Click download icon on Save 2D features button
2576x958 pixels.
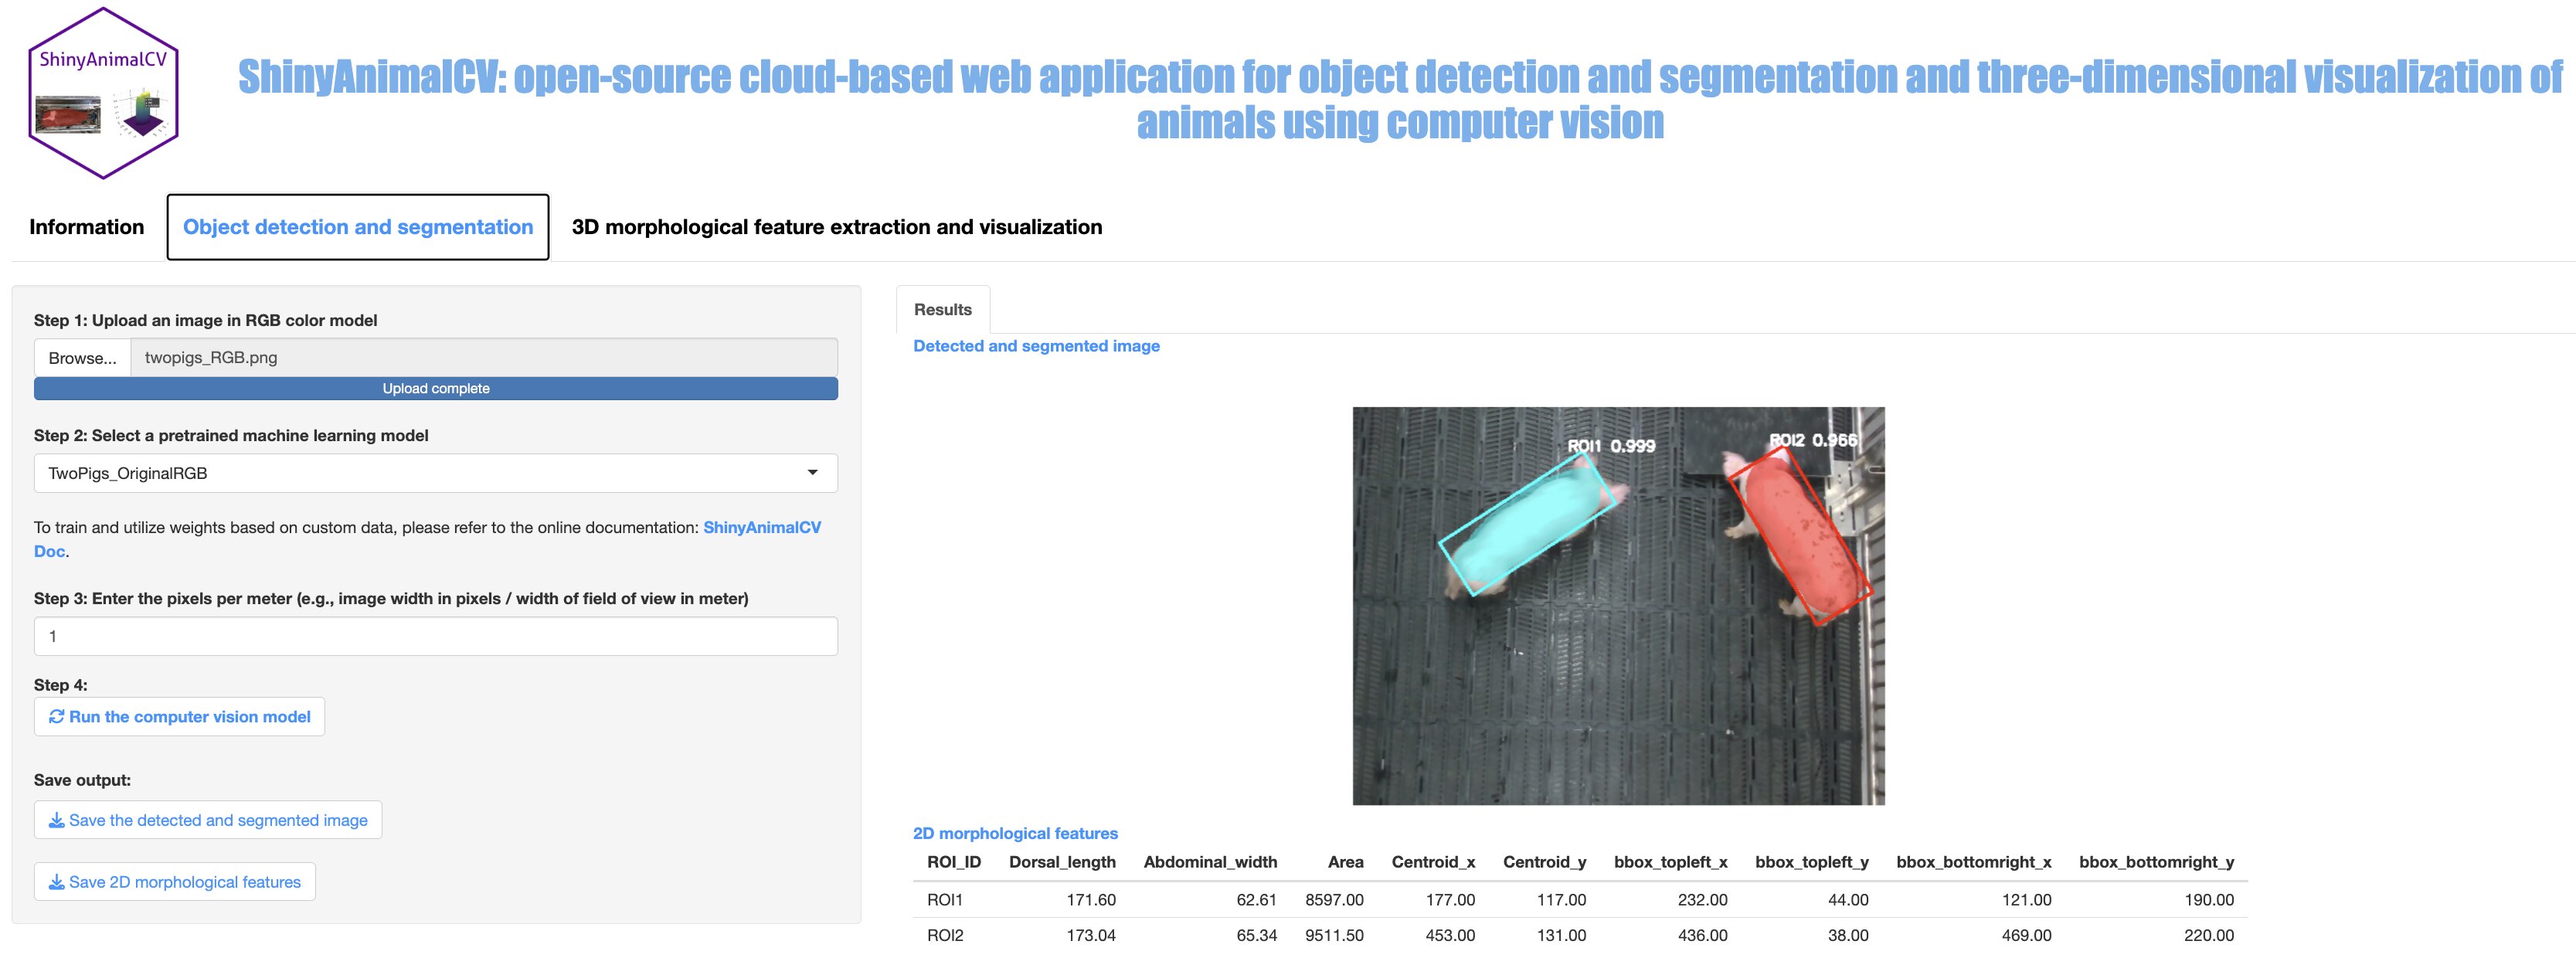pyautogui.click(x=57, y=882)
